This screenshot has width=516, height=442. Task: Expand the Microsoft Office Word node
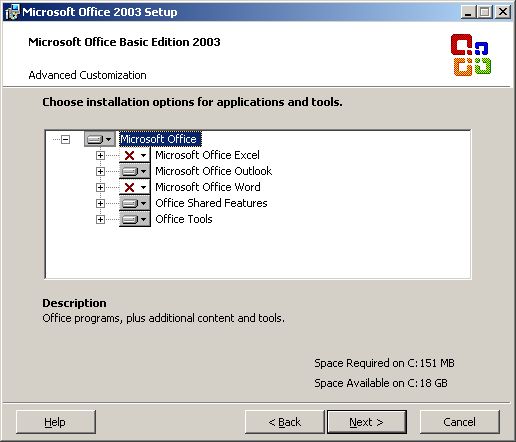[100, 187]
